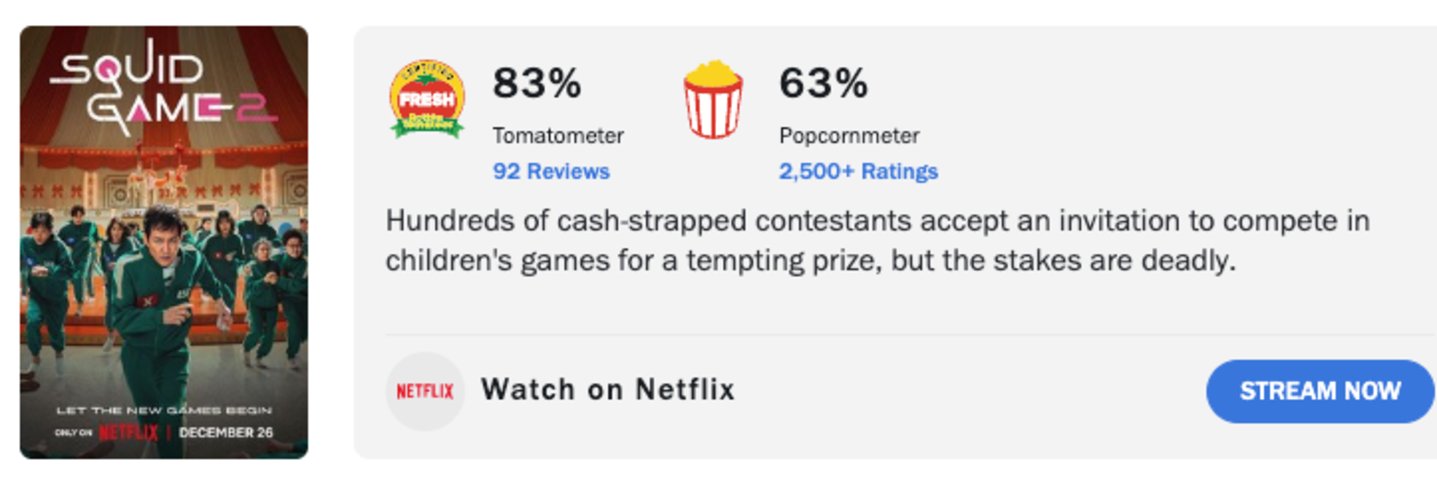Click the Popcornmeter label
Image resolution: width=1437 pixels, height=481 pixels.
849,135
